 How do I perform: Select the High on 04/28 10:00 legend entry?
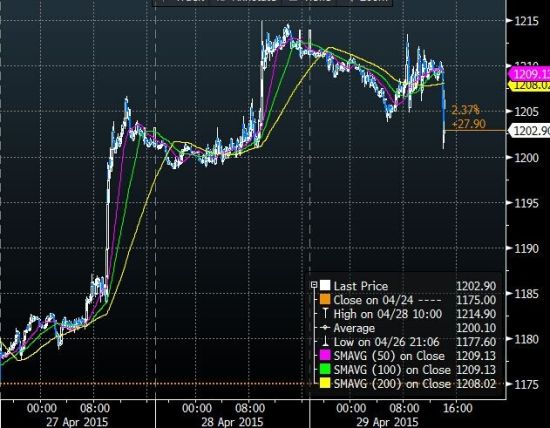click(x=388, y=314)
